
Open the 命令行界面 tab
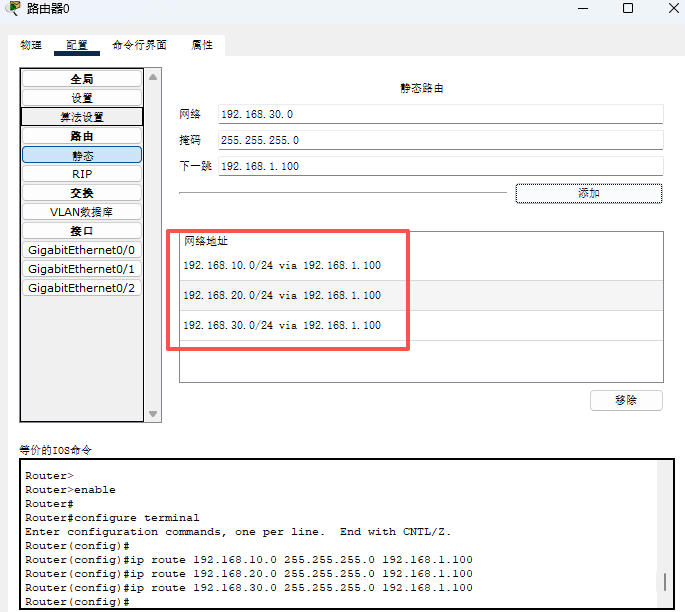pos(139,45)
